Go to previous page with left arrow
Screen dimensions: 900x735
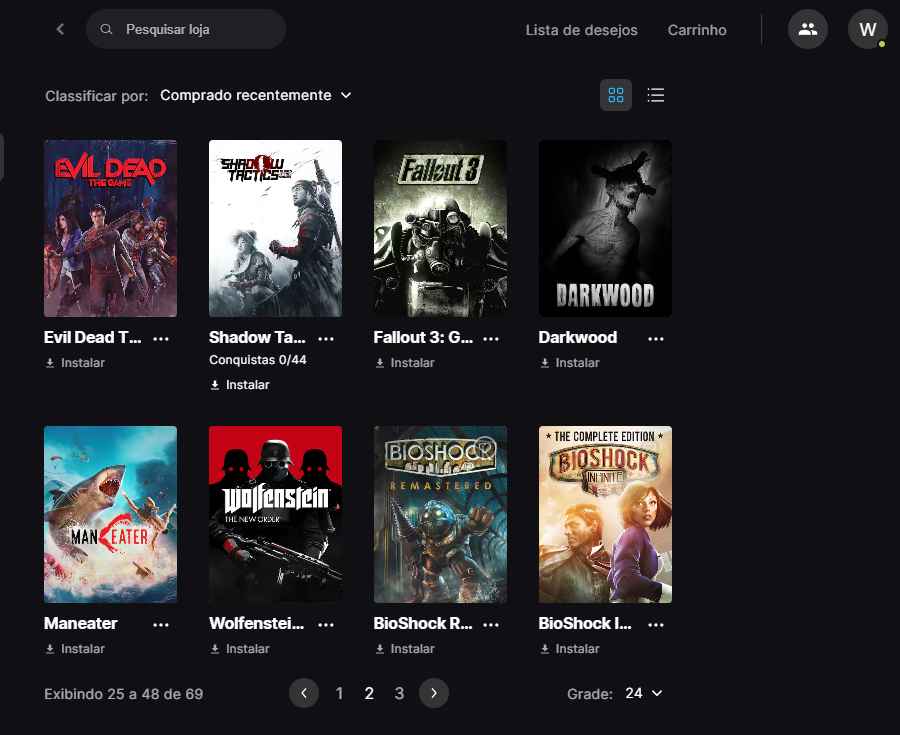coord(304,693)
